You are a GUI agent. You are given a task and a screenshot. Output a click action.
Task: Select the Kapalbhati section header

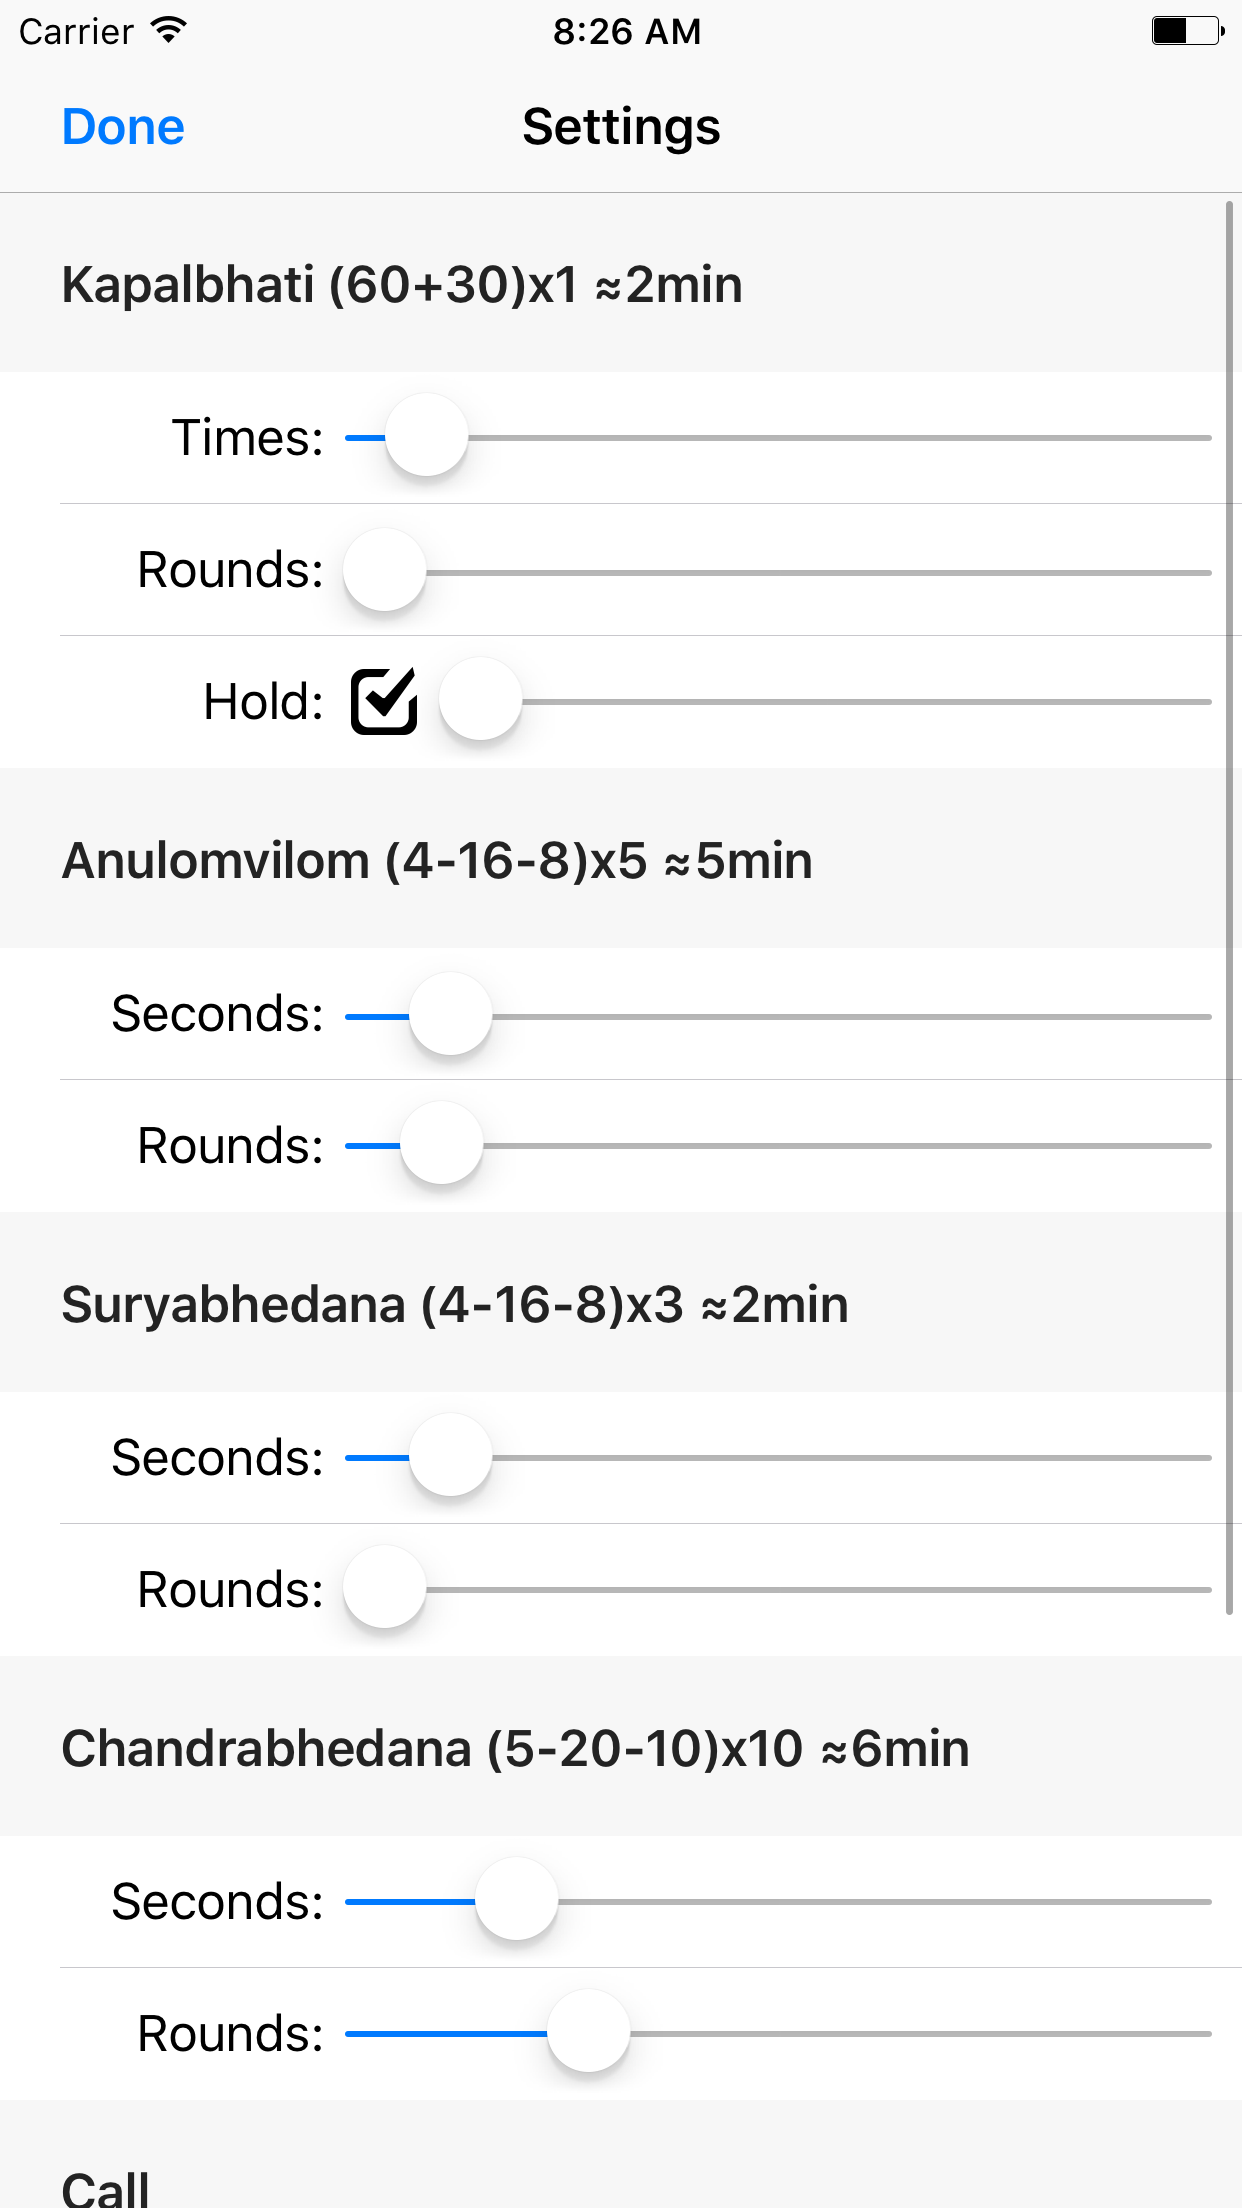[400, 283]
